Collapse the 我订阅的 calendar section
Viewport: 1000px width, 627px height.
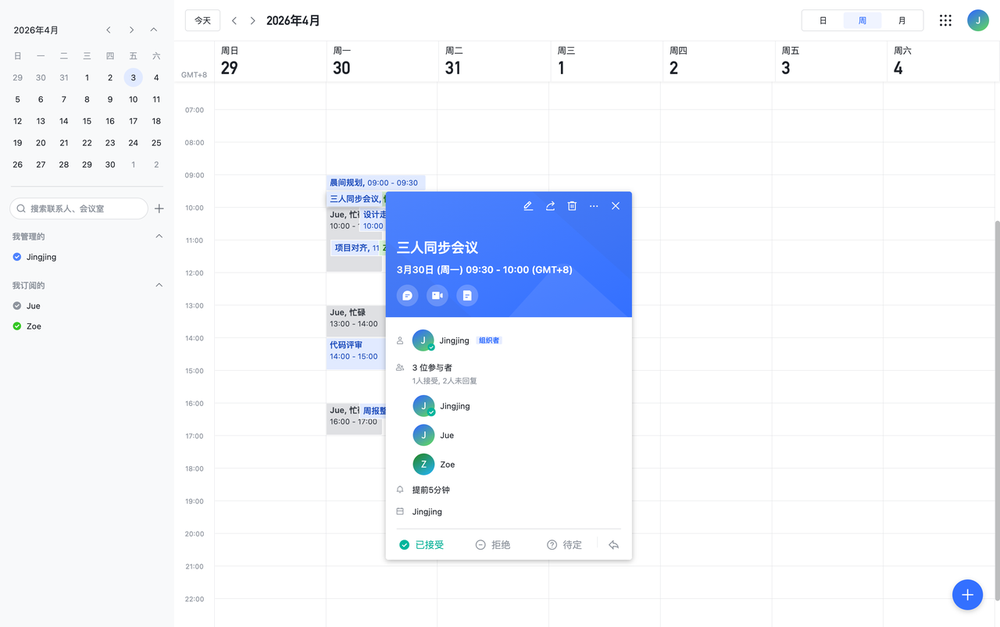tap(158, 285)
